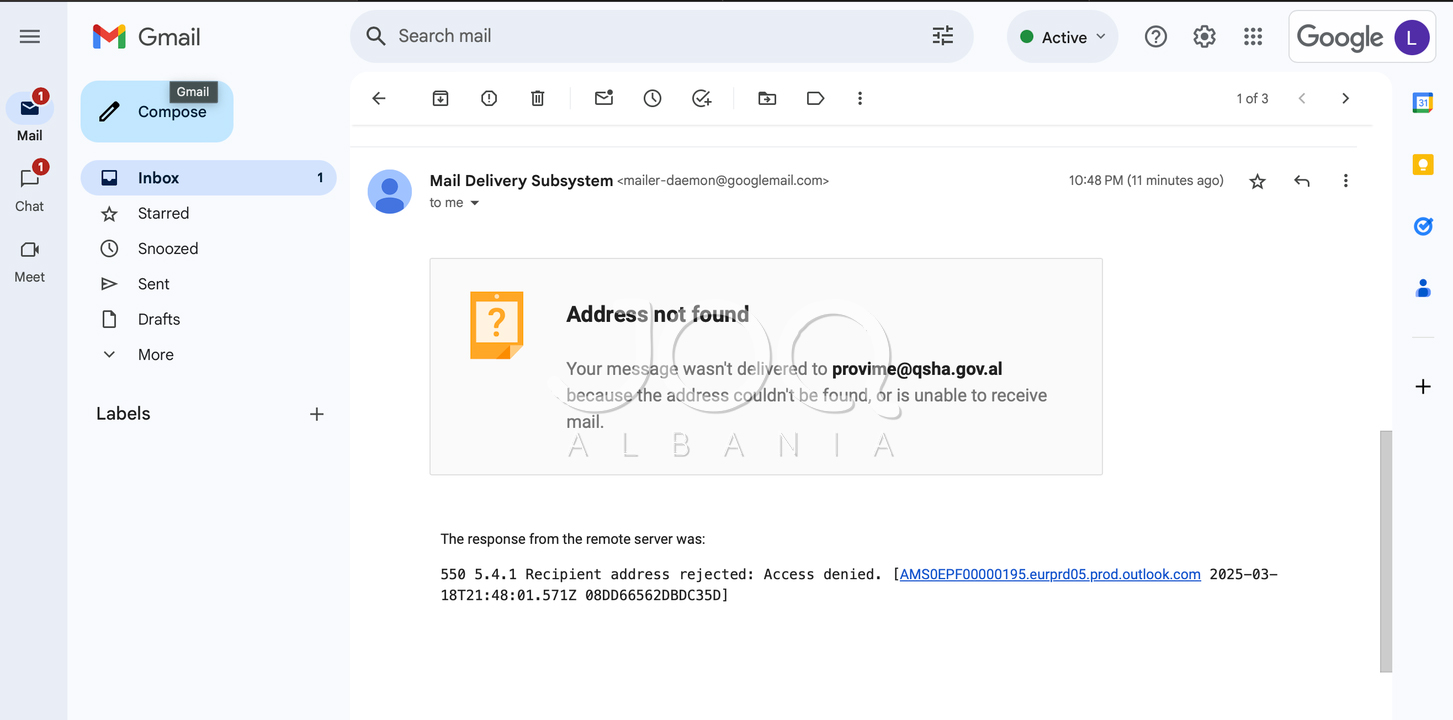Open the Active status dropdown

coord(1063,37)
